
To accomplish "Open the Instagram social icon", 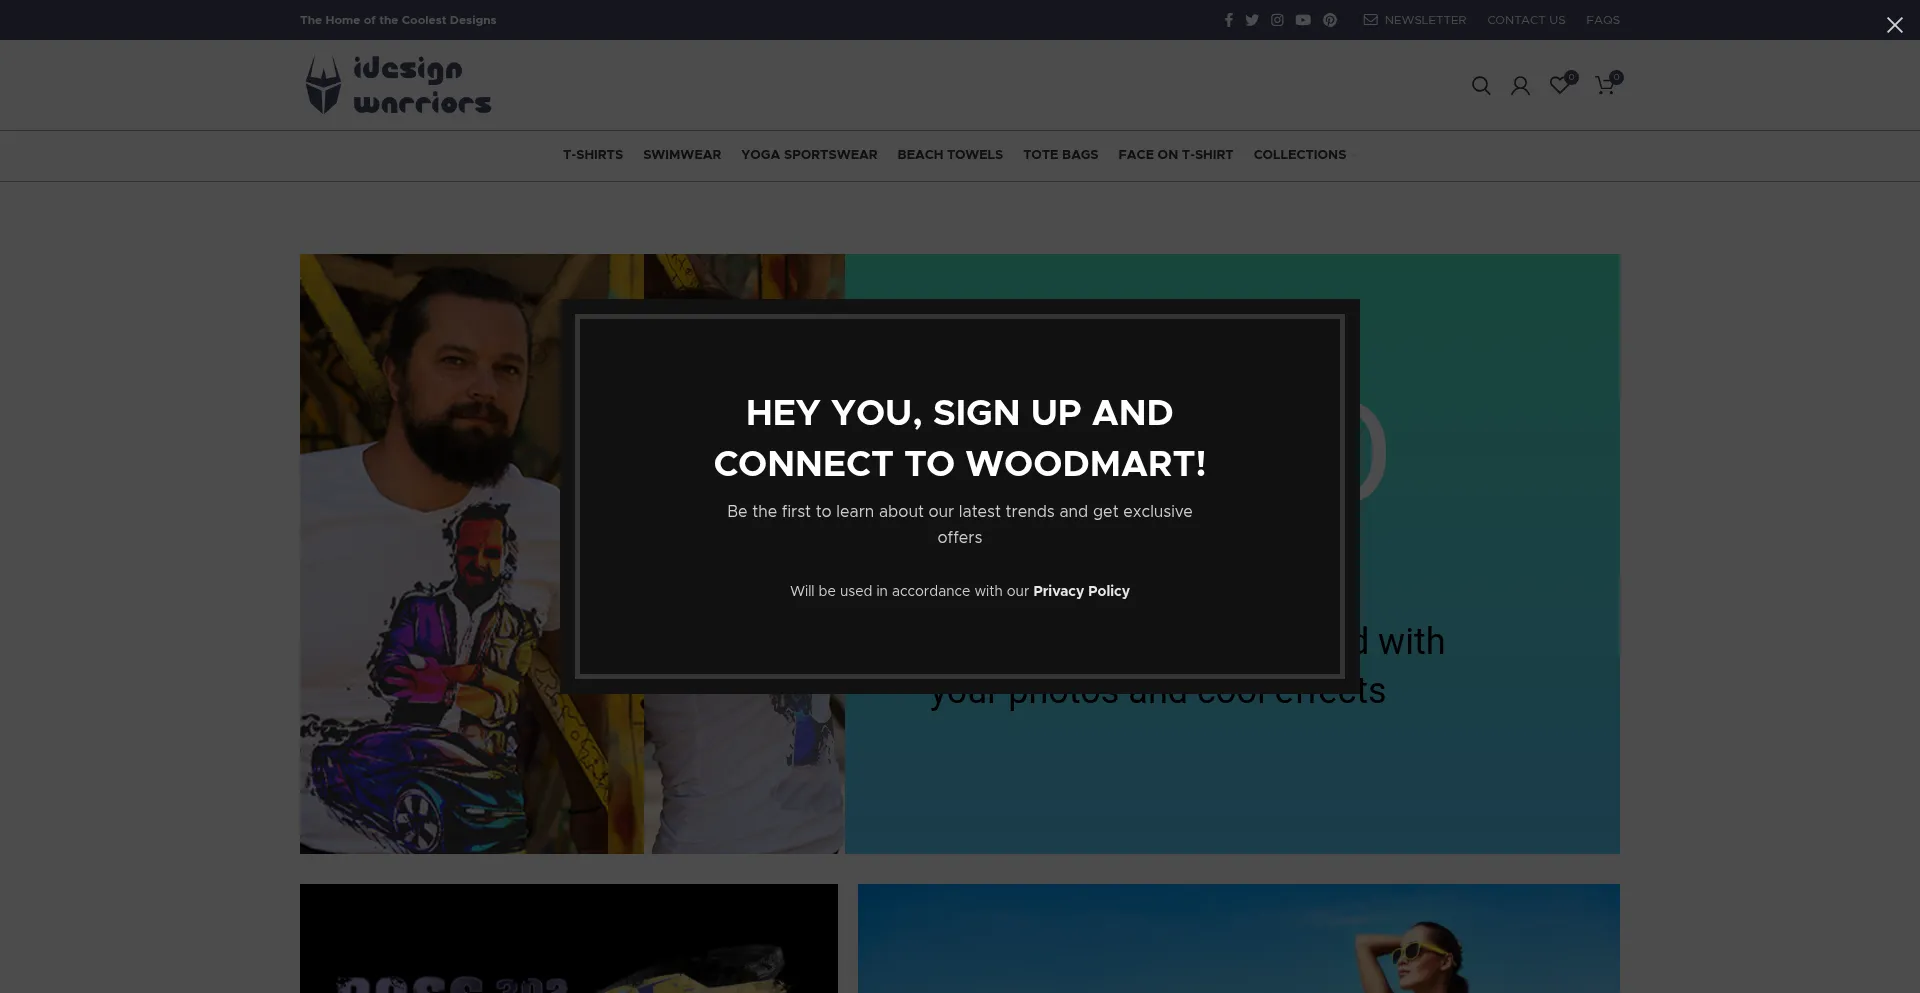I will pos(1277,20).
